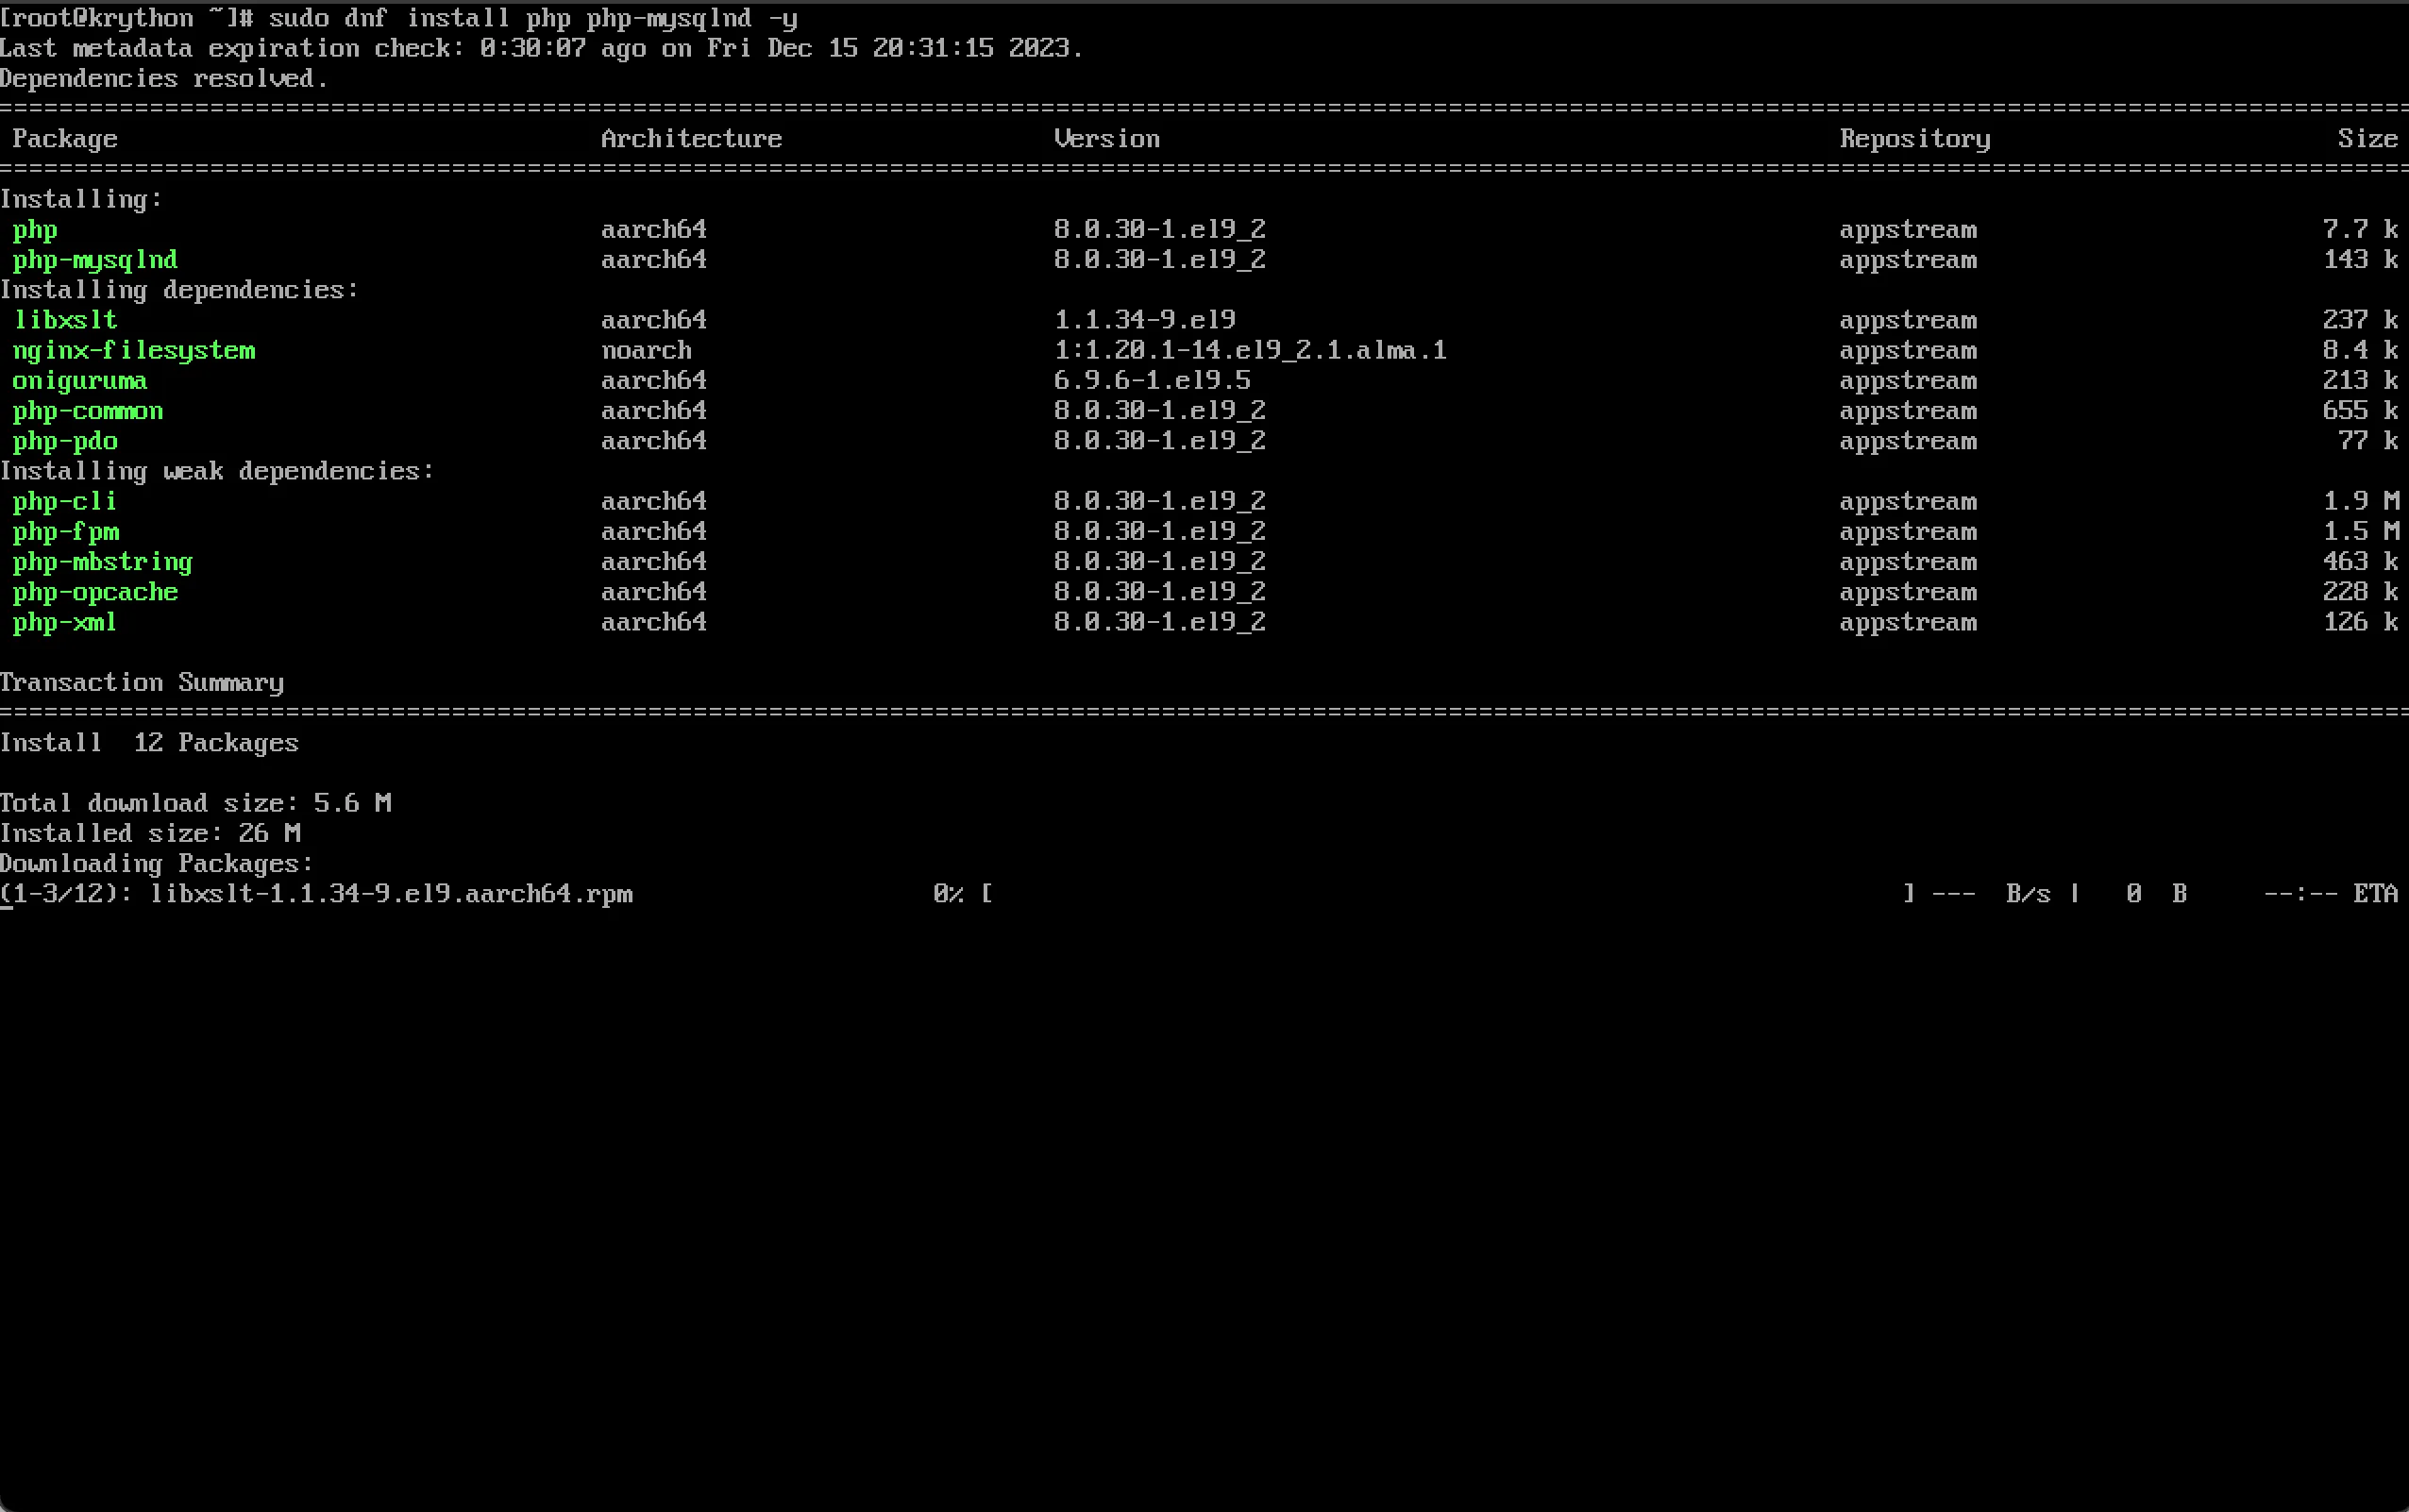Click the '1.9 M' size value

click(x=2360, y=501)
